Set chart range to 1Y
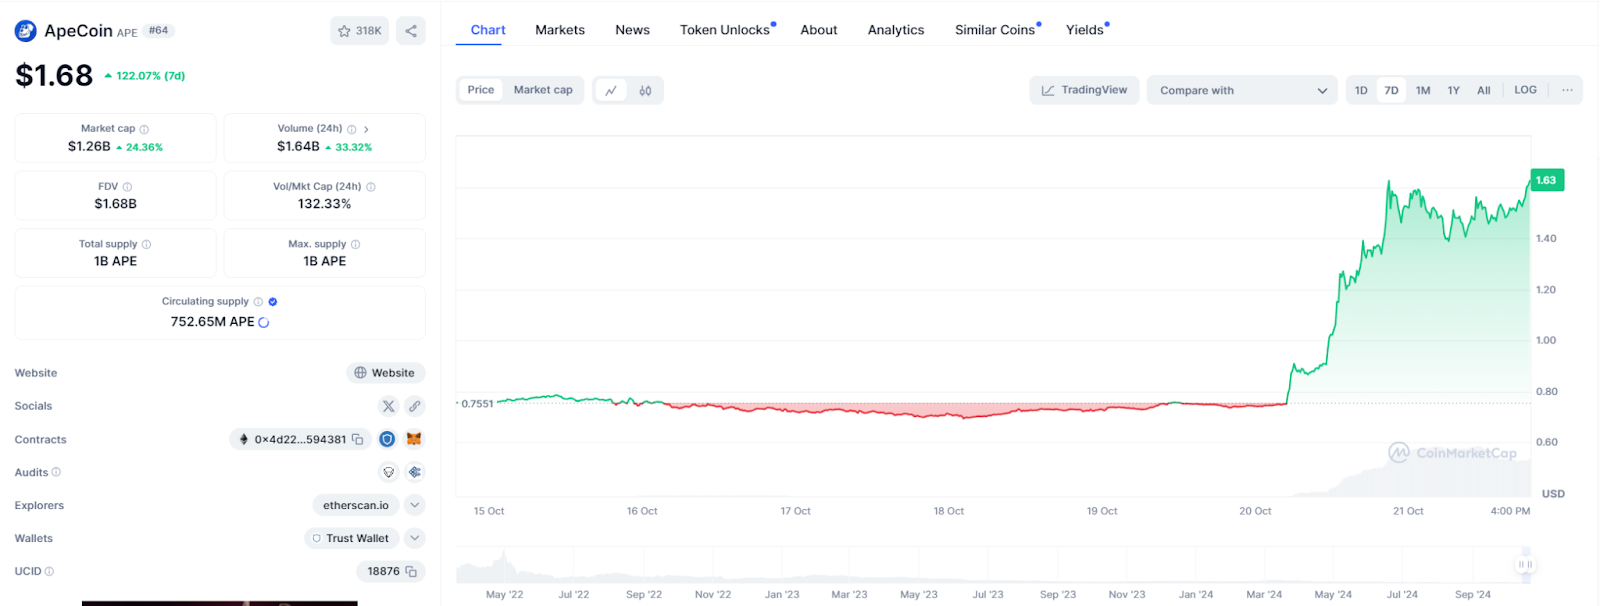Viewport: 1600px width, 606px height. (1454, 90)
